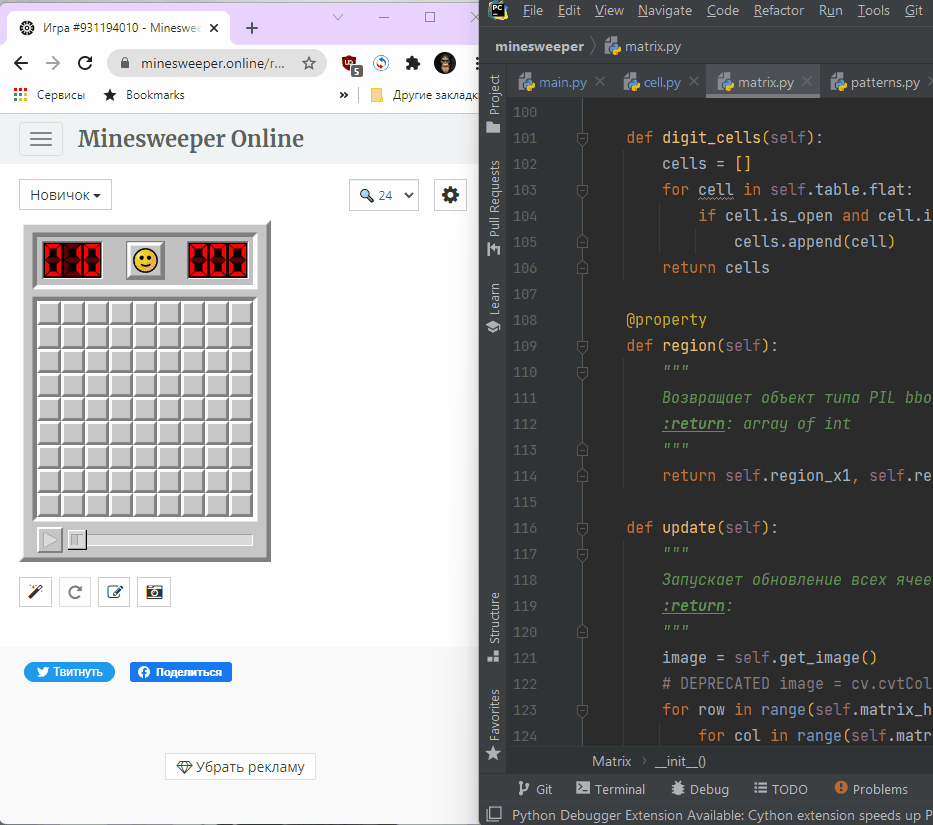This screenshot has height=825, width=933.
Task: Open the Сервисы apps shortcut
Action: 49,95
